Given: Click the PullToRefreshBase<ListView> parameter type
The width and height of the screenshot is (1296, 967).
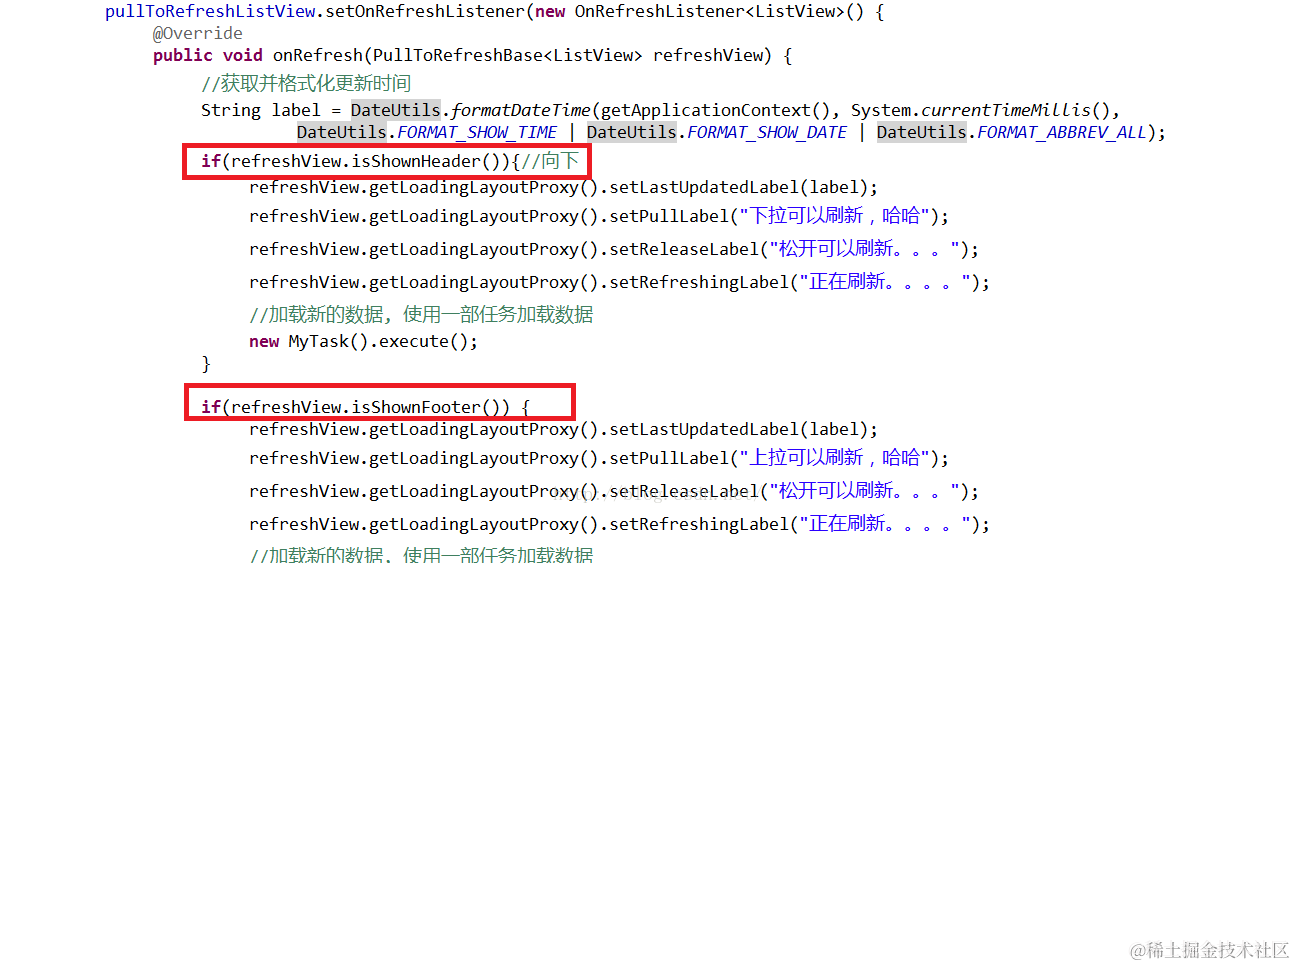Looking at the screenshot, I should pyautogui.click(x=508, y=56).
